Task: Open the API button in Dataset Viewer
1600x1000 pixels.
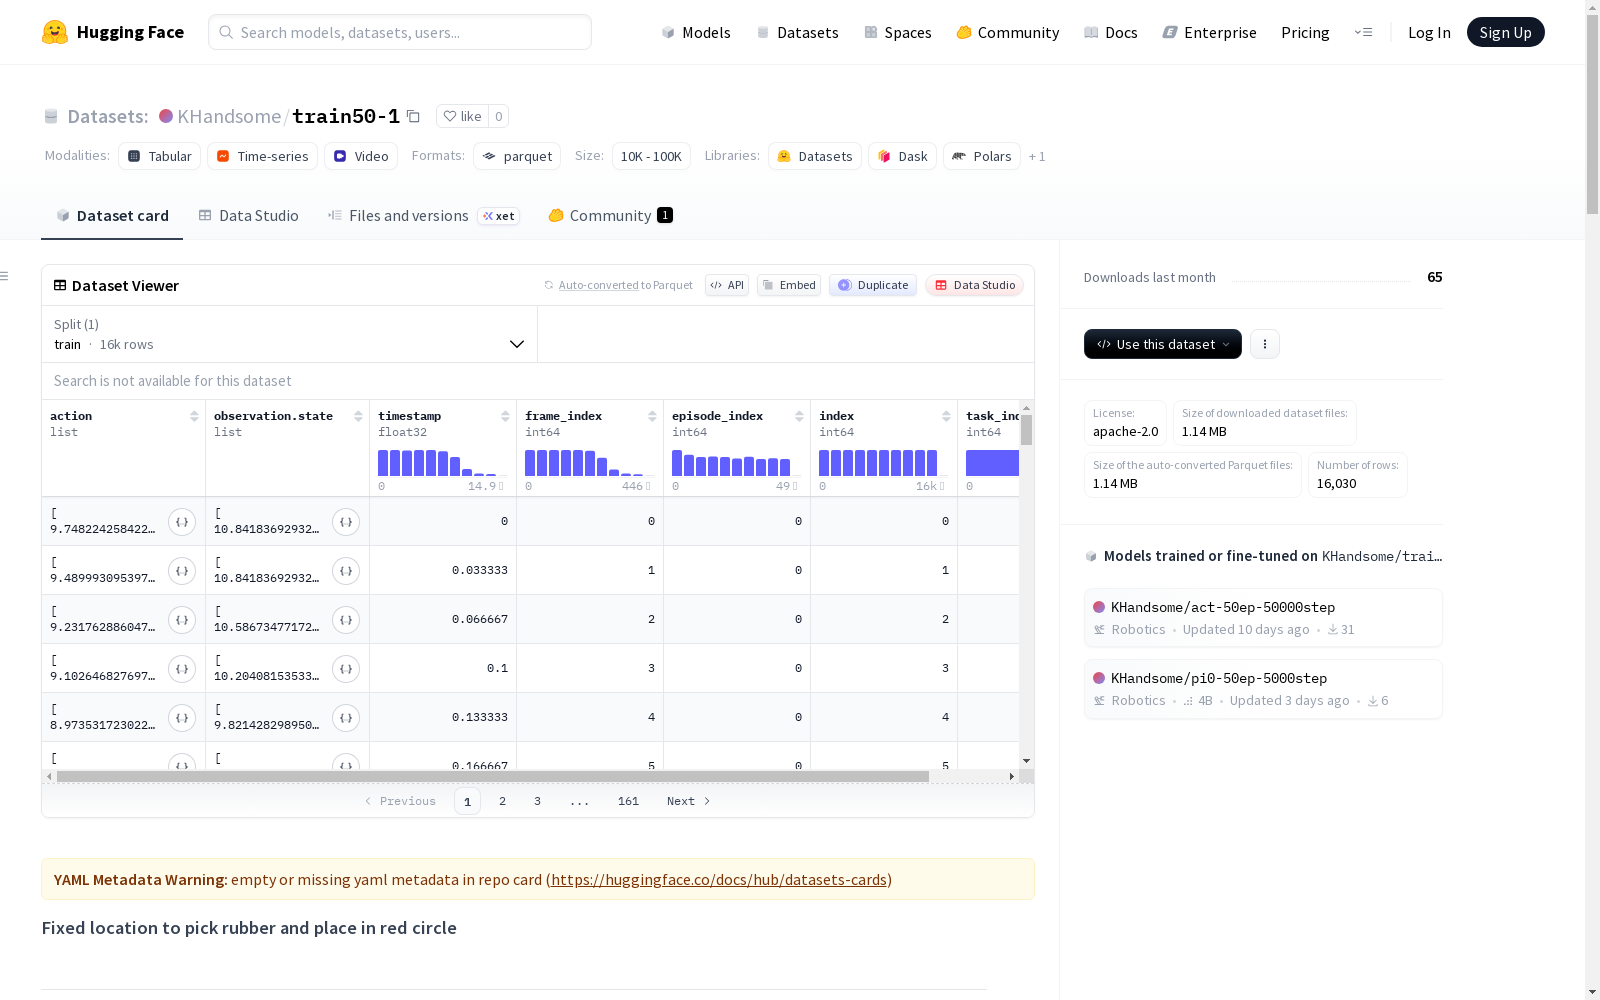Action: [727, 285]
